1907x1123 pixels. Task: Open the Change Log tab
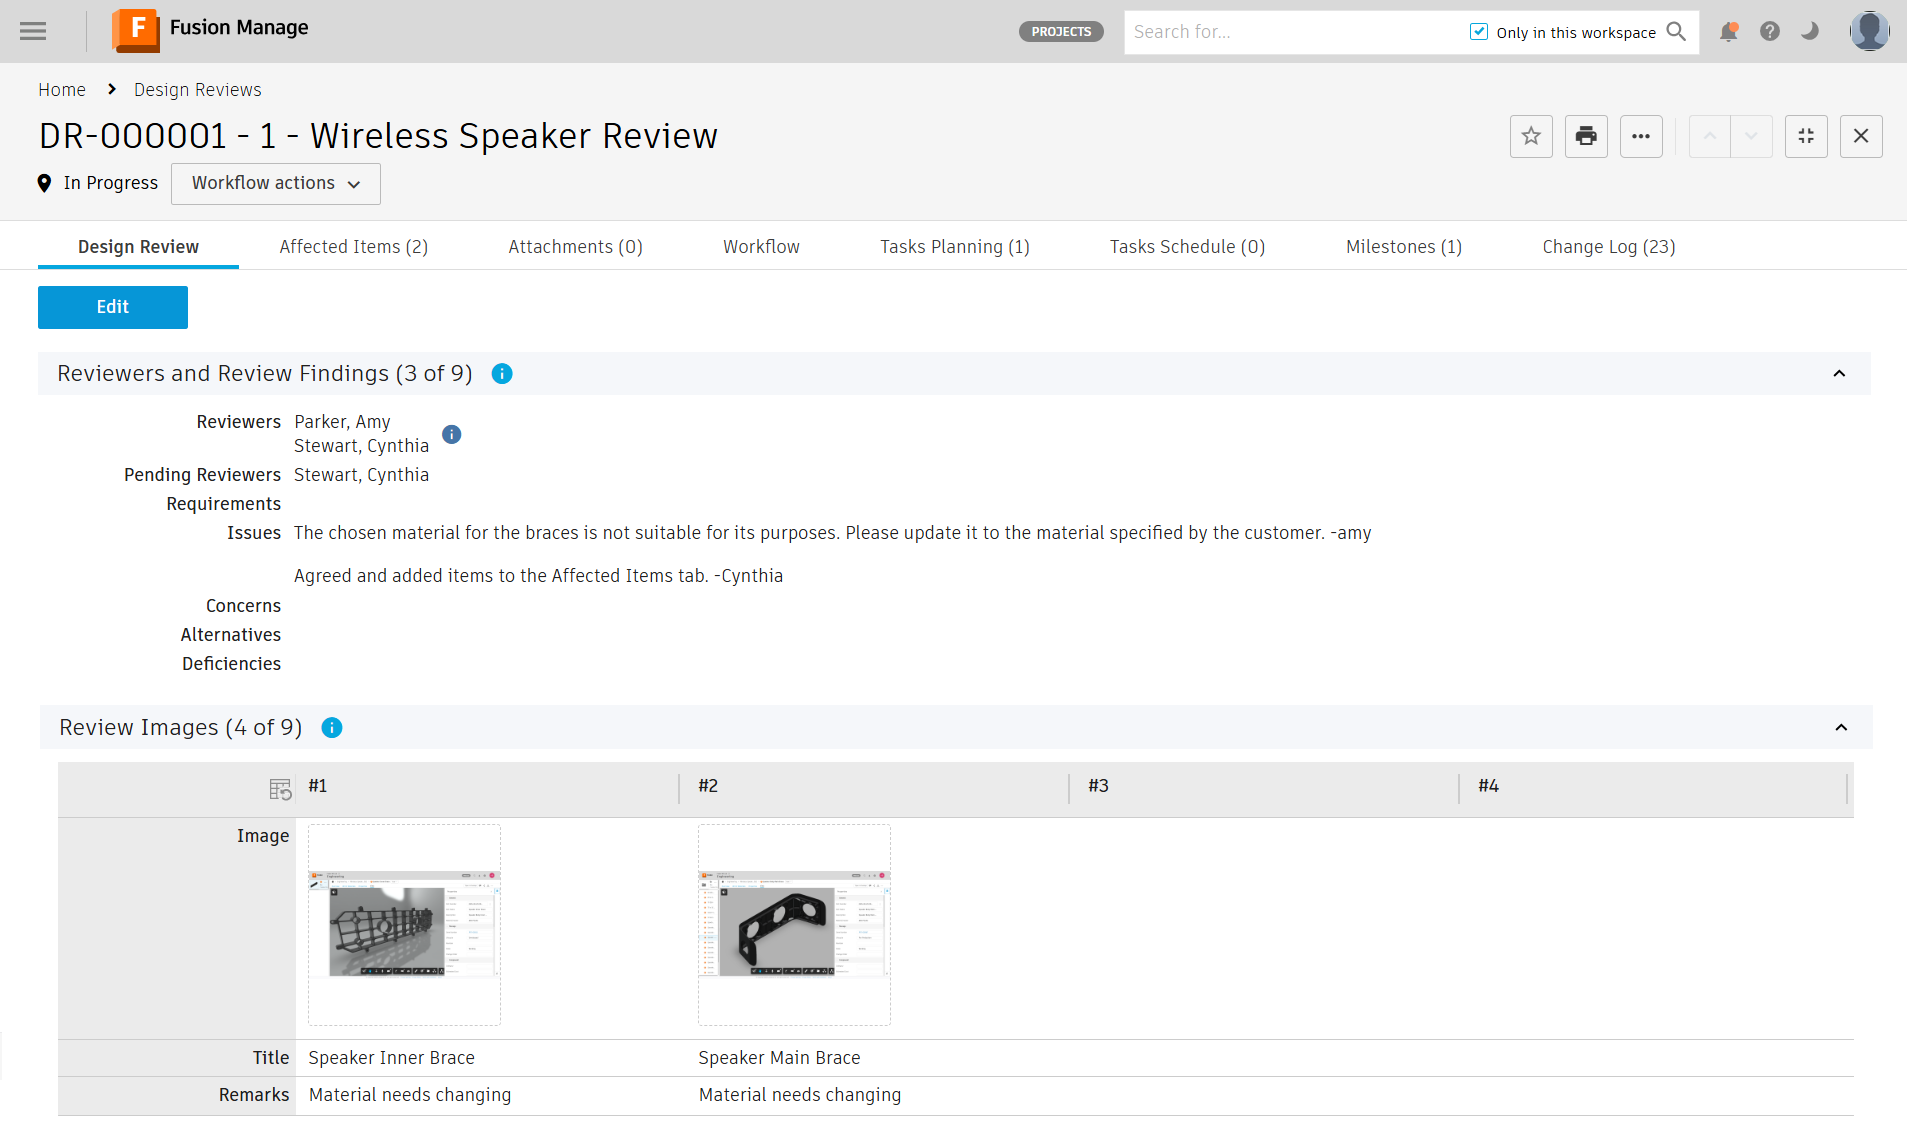(1608, 246)
